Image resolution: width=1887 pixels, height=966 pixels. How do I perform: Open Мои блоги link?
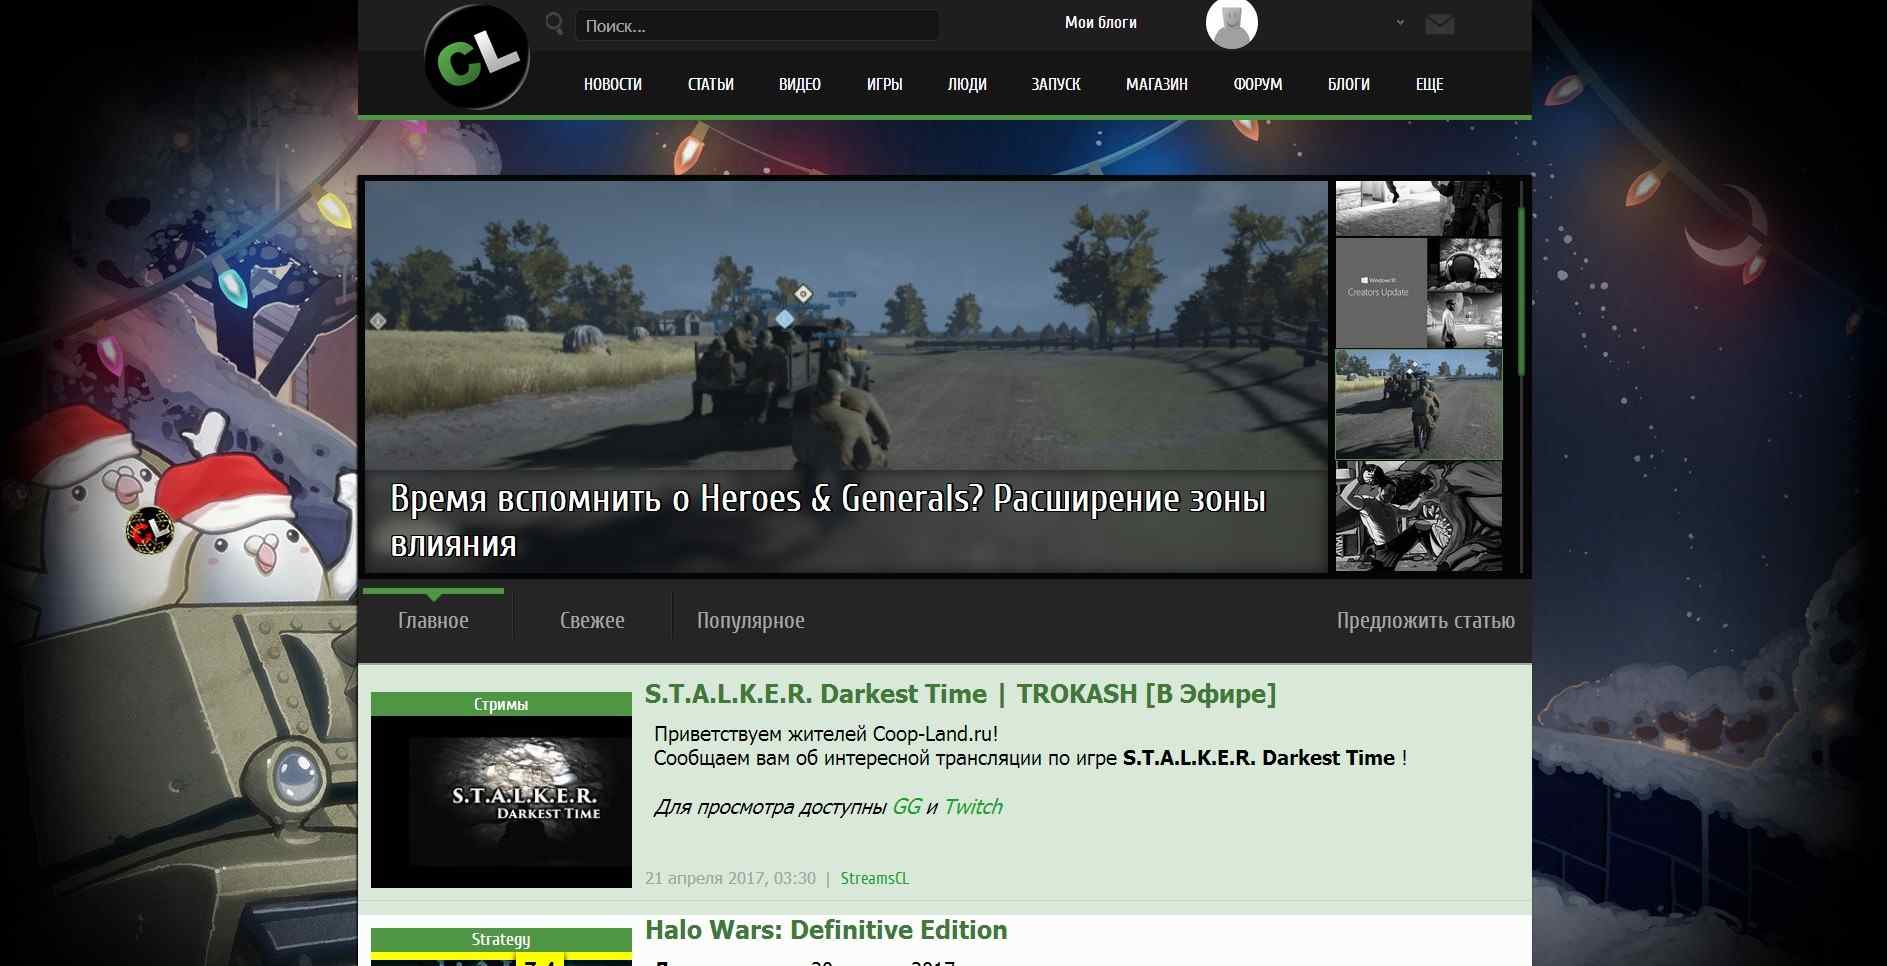click(x=1101, y=23)
